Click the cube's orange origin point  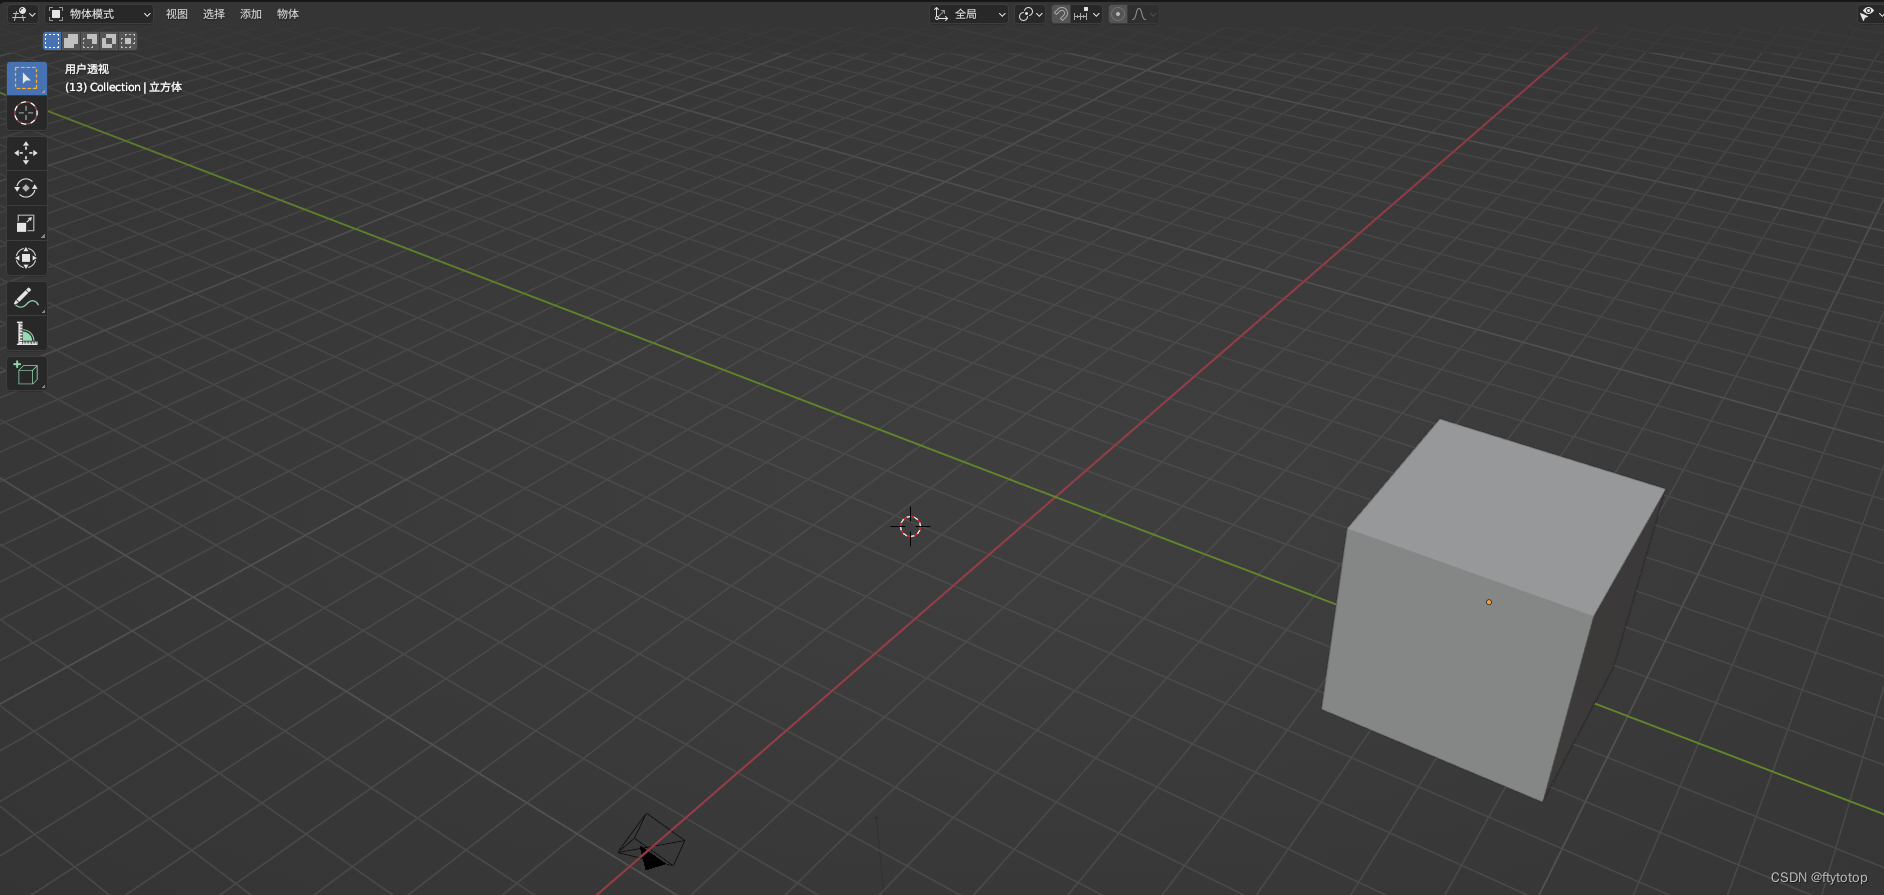(x=1489, y=602)
